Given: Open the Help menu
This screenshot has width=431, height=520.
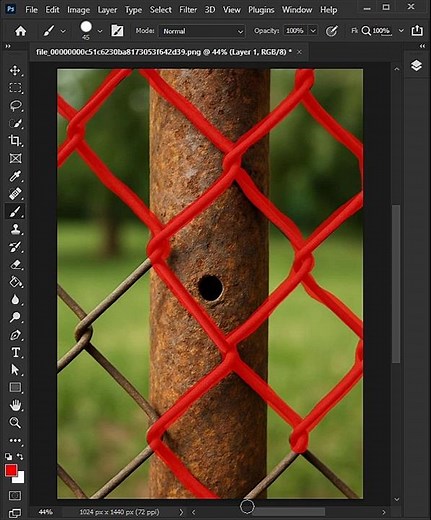Looking at the screenshot, I should 328,10.
